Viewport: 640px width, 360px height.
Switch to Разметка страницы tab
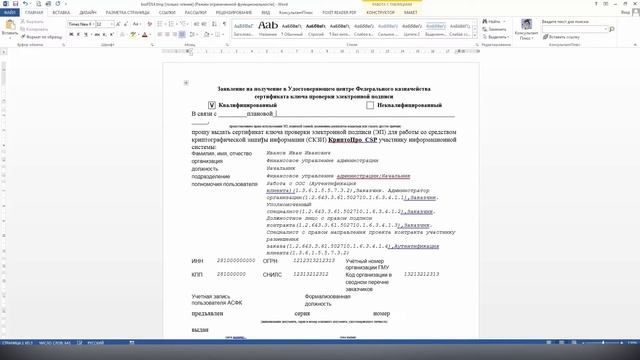127,13
